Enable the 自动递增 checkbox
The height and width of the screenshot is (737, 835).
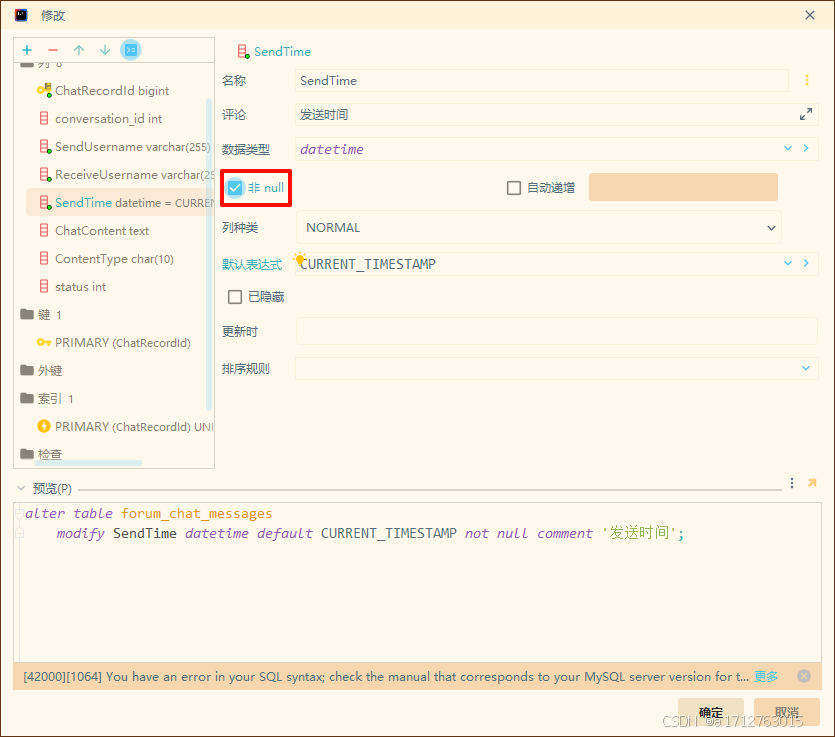514,187
